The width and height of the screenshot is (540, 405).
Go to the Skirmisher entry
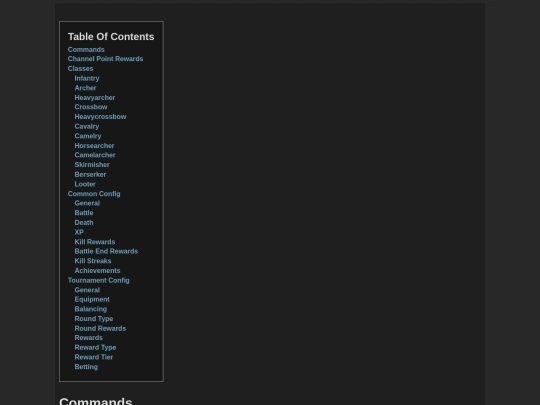[x=92, y=165]
